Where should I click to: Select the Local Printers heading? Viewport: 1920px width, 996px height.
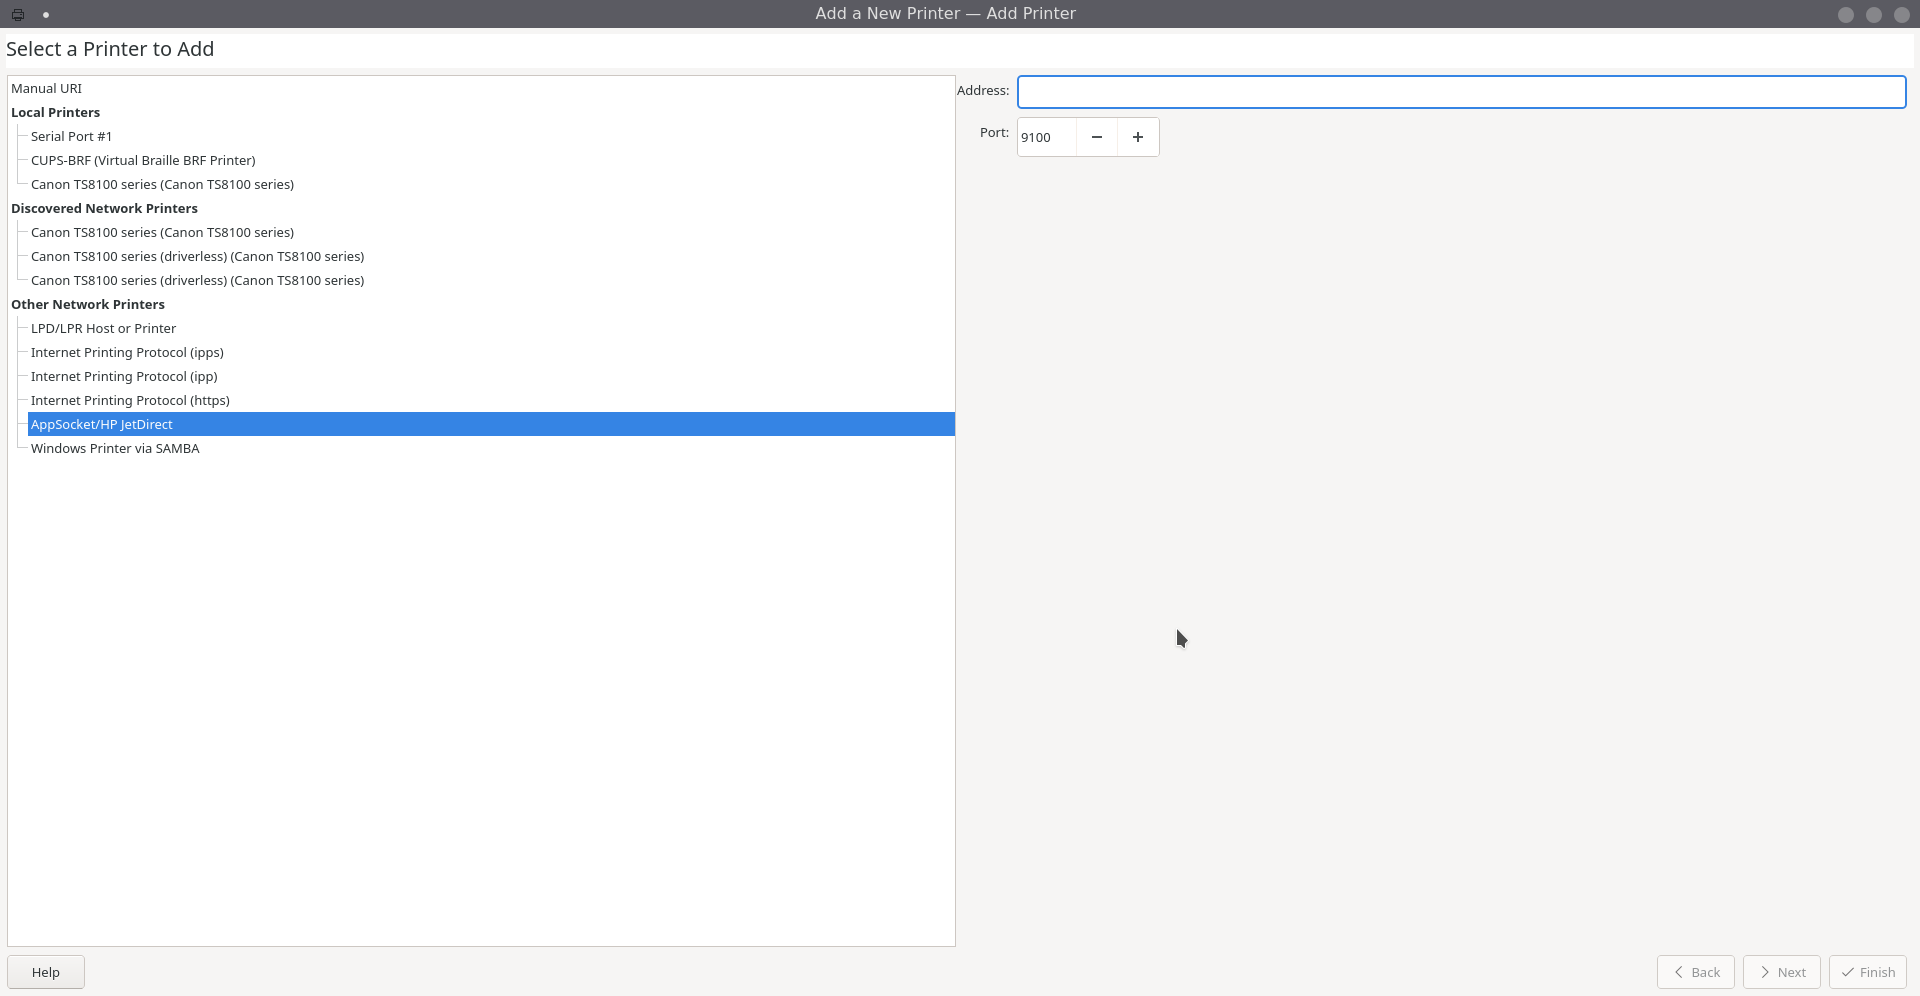481,112
